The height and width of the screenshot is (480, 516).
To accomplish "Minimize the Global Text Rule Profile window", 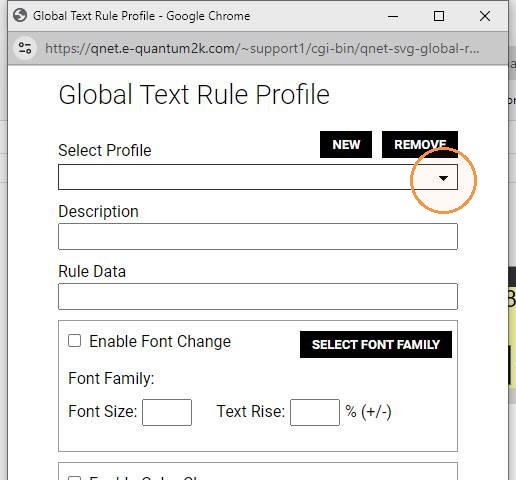I will [393, 16].
